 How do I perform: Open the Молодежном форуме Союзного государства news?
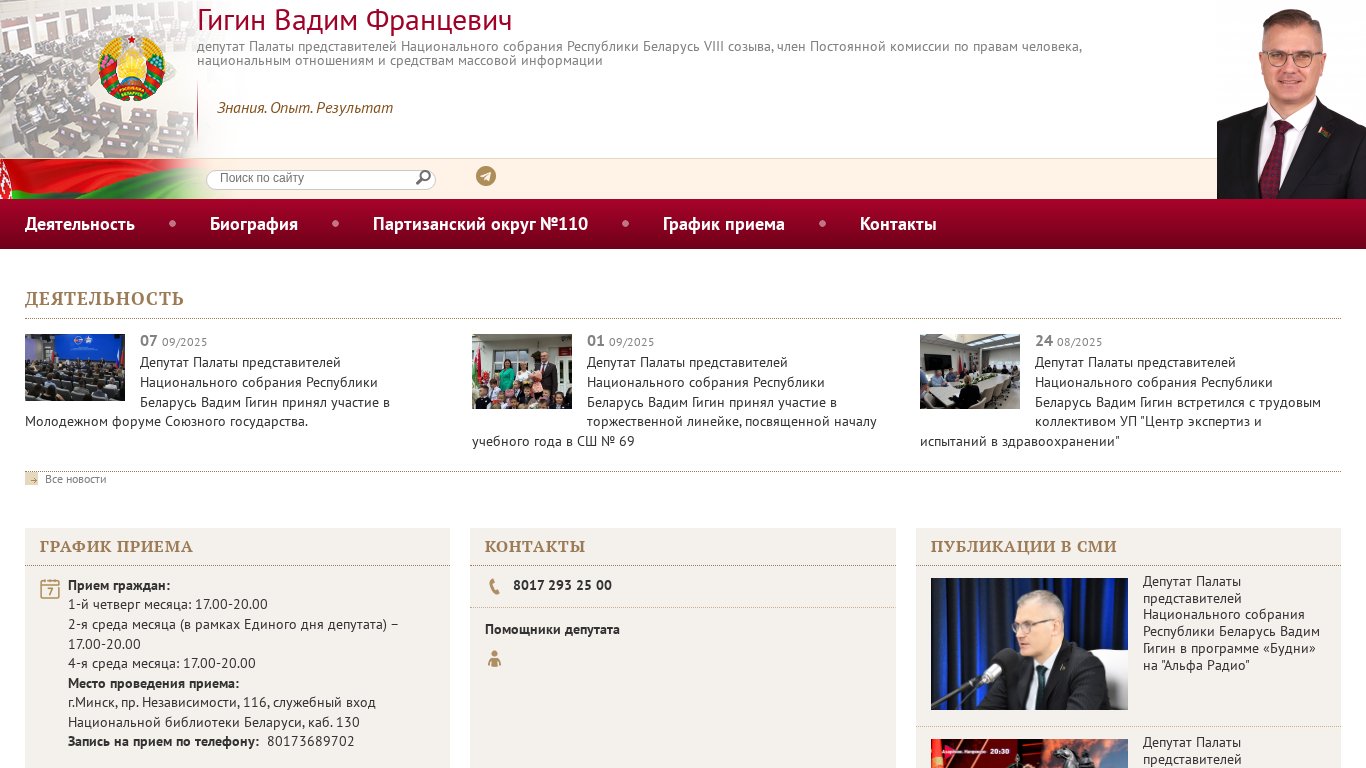[x=207, y=392]
